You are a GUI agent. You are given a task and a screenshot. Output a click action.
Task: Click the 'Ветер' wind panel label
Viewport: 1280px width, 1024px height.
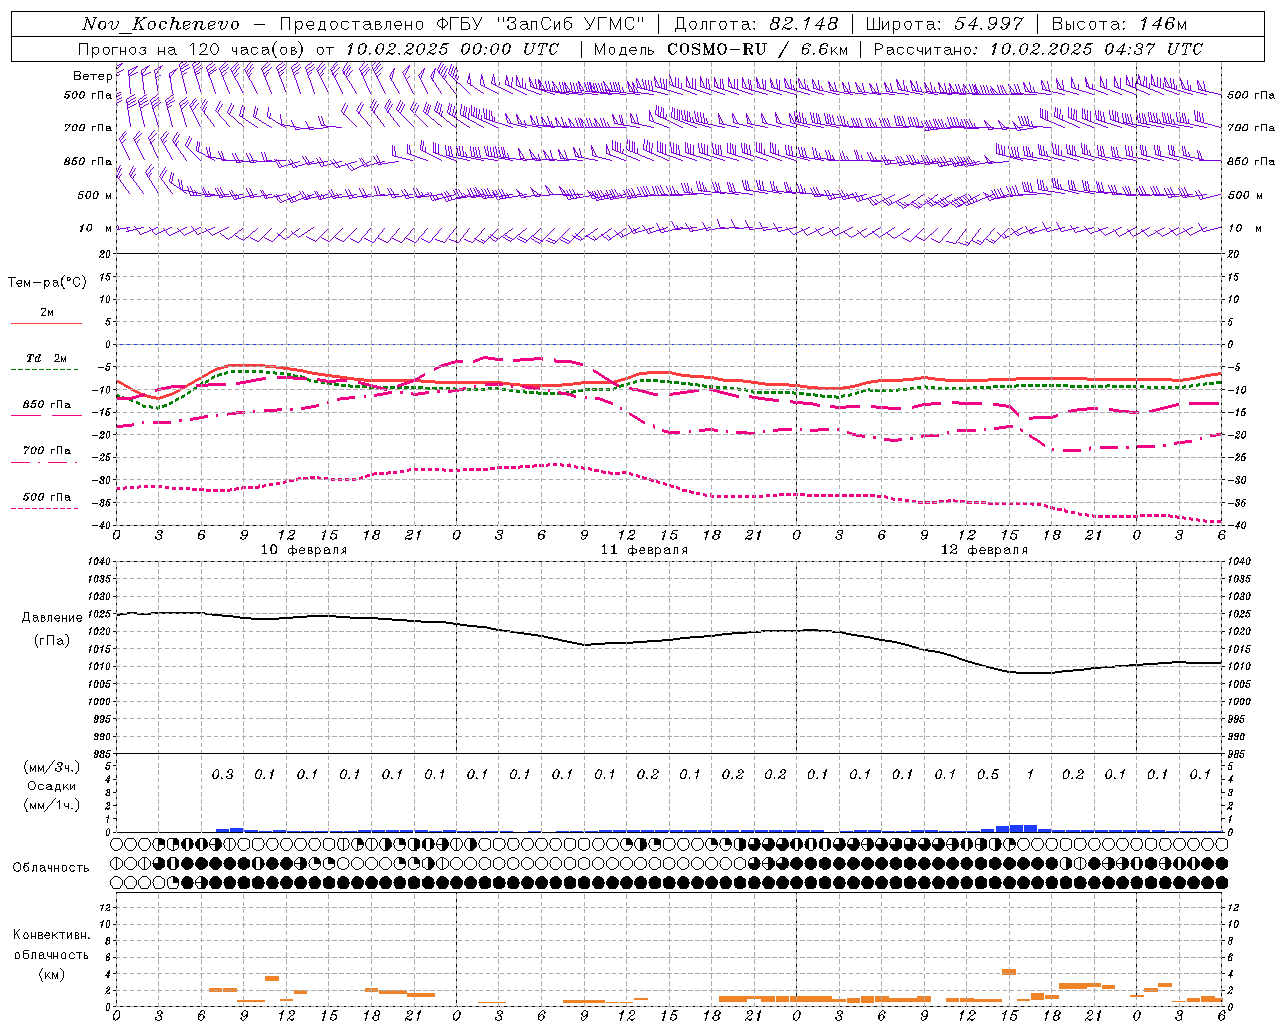point(93,76)
